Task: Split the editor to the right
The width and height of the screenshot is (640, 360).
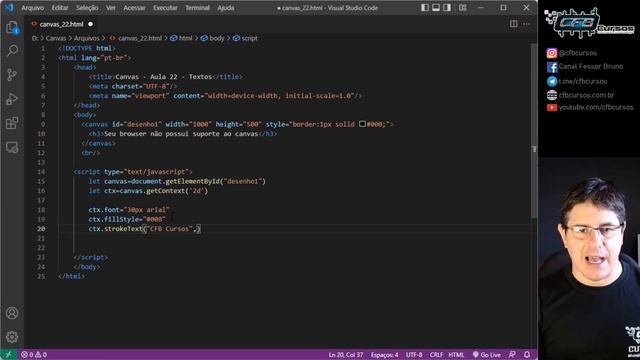Action: 513,24
